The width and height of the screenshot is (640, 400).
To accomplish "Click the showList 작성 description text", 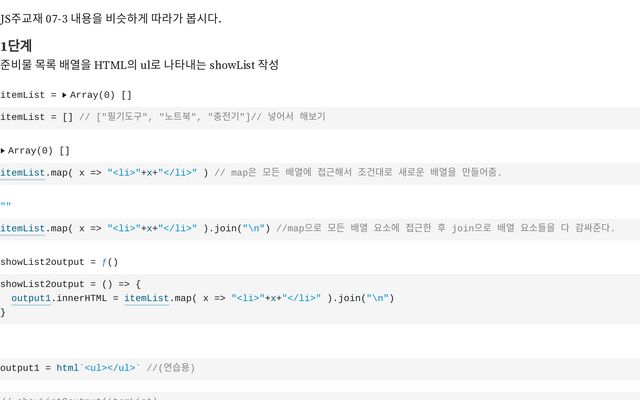I will (x=244, y=65).
